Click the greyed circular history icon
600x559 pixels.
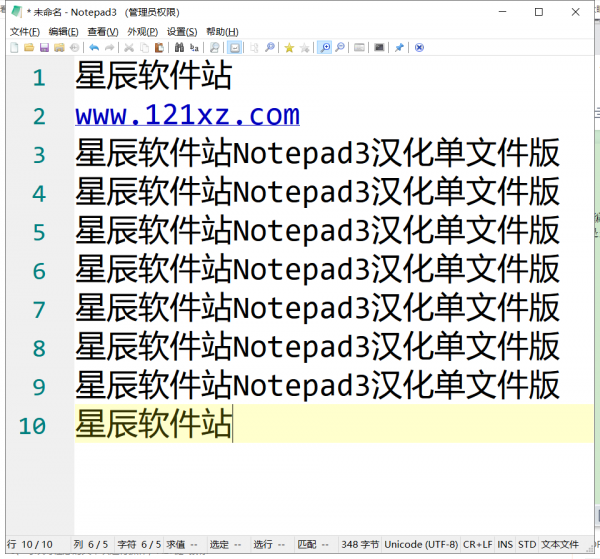[75, 47]
